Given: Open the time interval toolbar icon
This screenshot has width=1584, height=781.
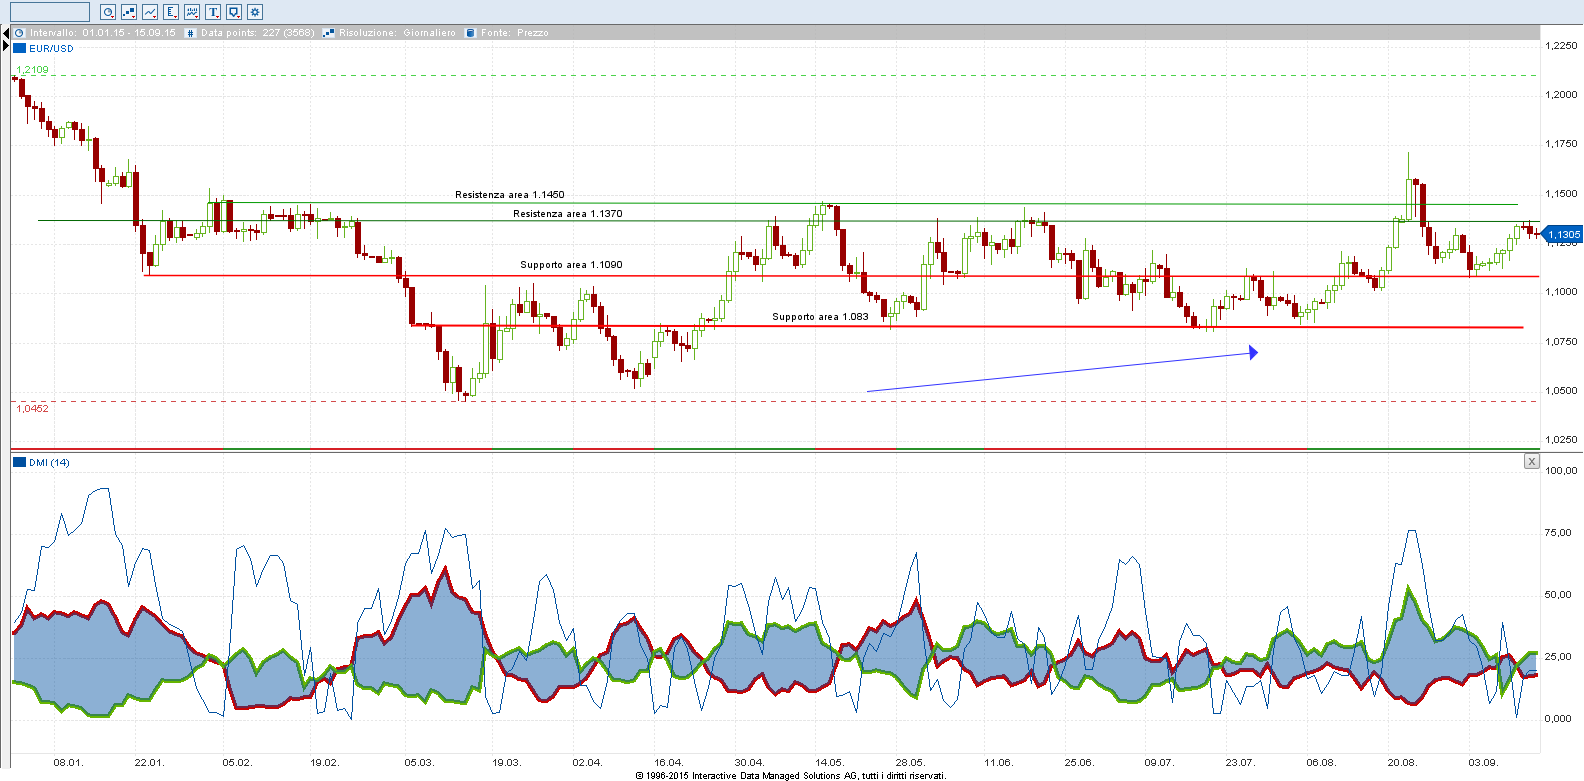Looking at the screenshot, I should (x=108, y=12).
